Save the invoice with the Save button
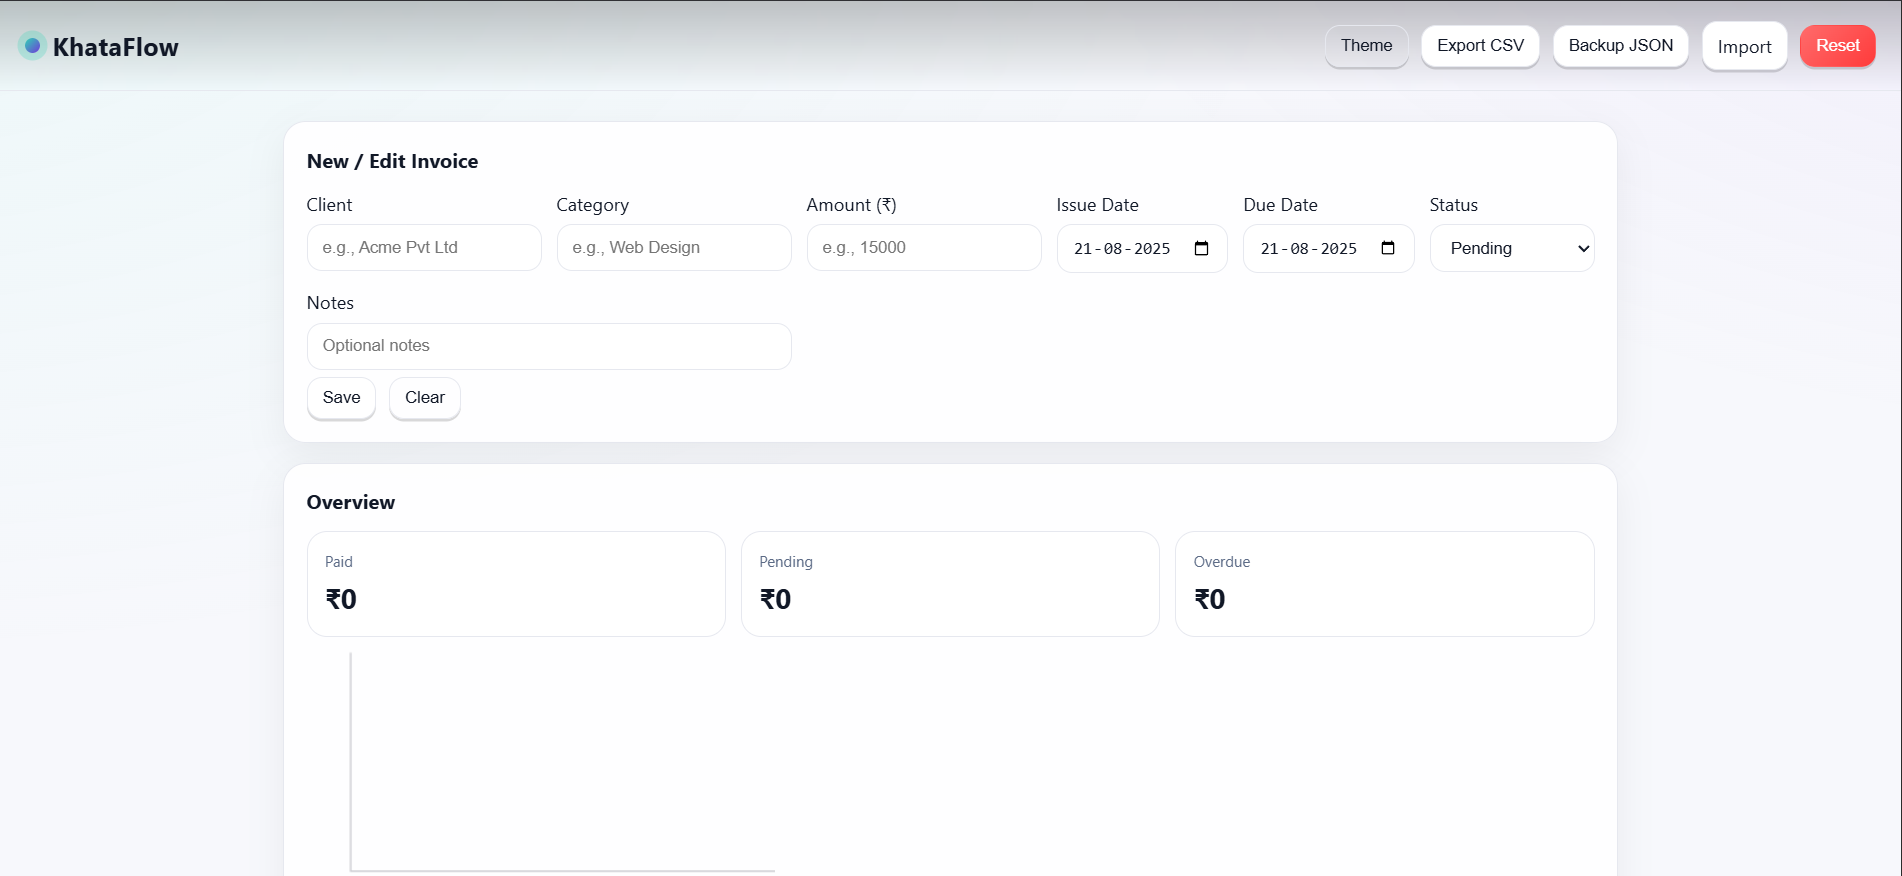The width and height of the screenshot is (1902, 876). (341, 398)
